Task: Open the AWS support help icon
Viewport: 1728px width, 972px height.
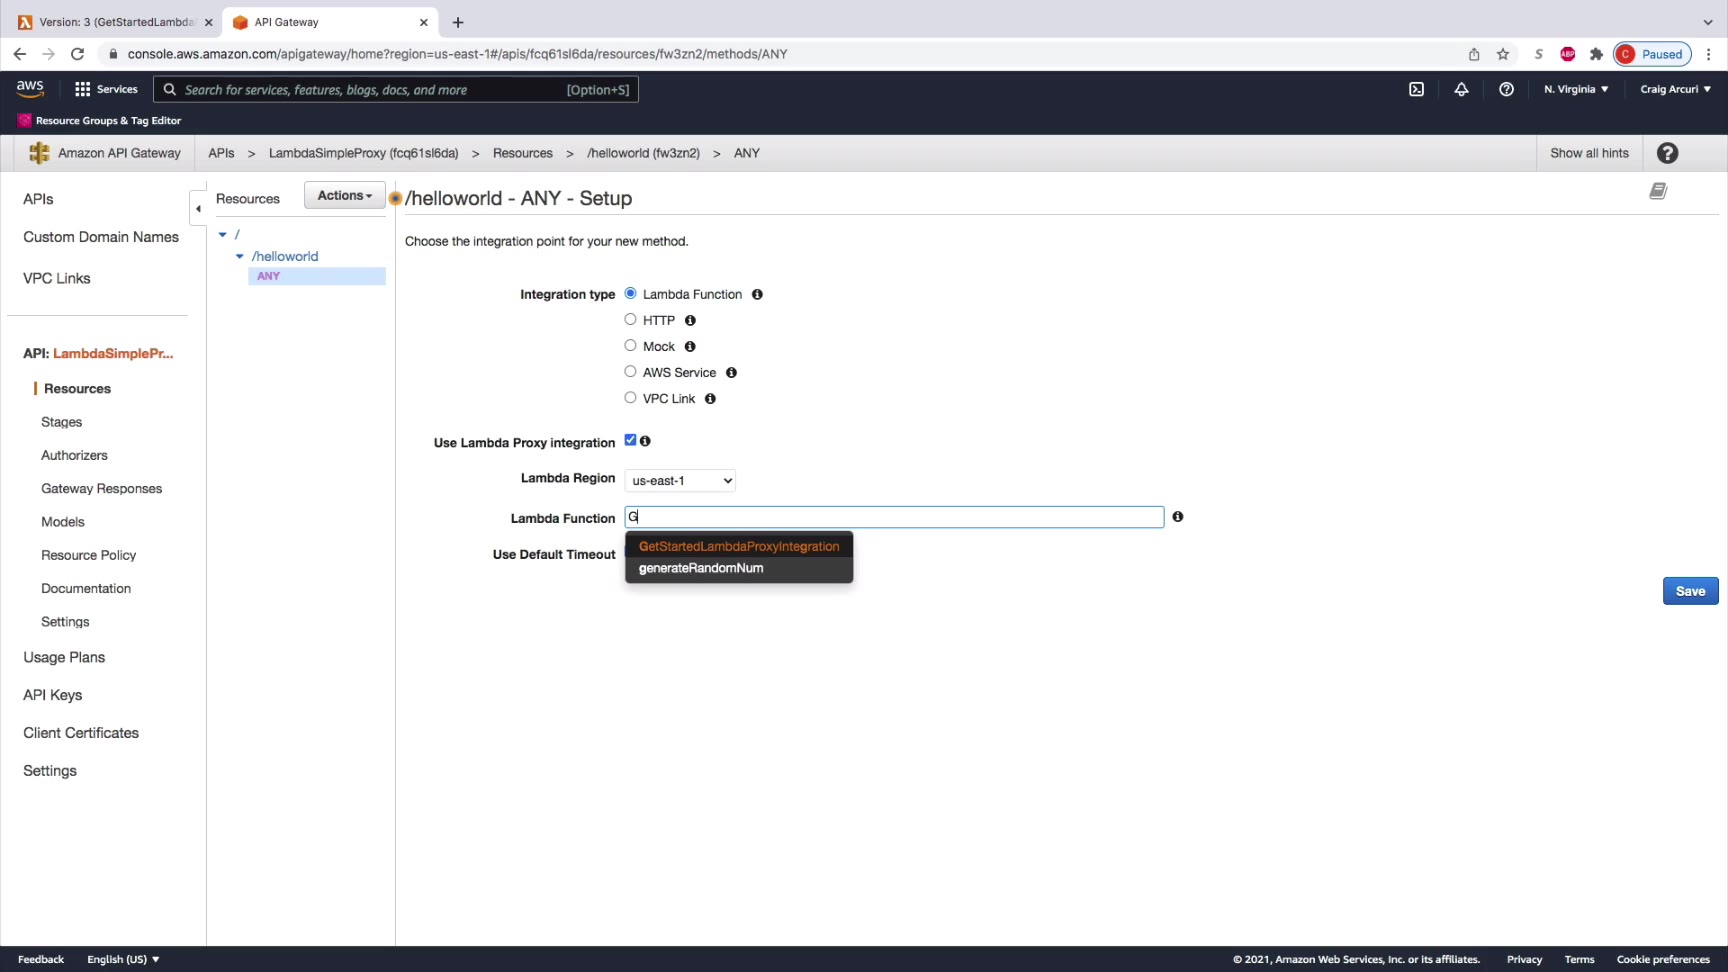Action: click(1506, 89)
